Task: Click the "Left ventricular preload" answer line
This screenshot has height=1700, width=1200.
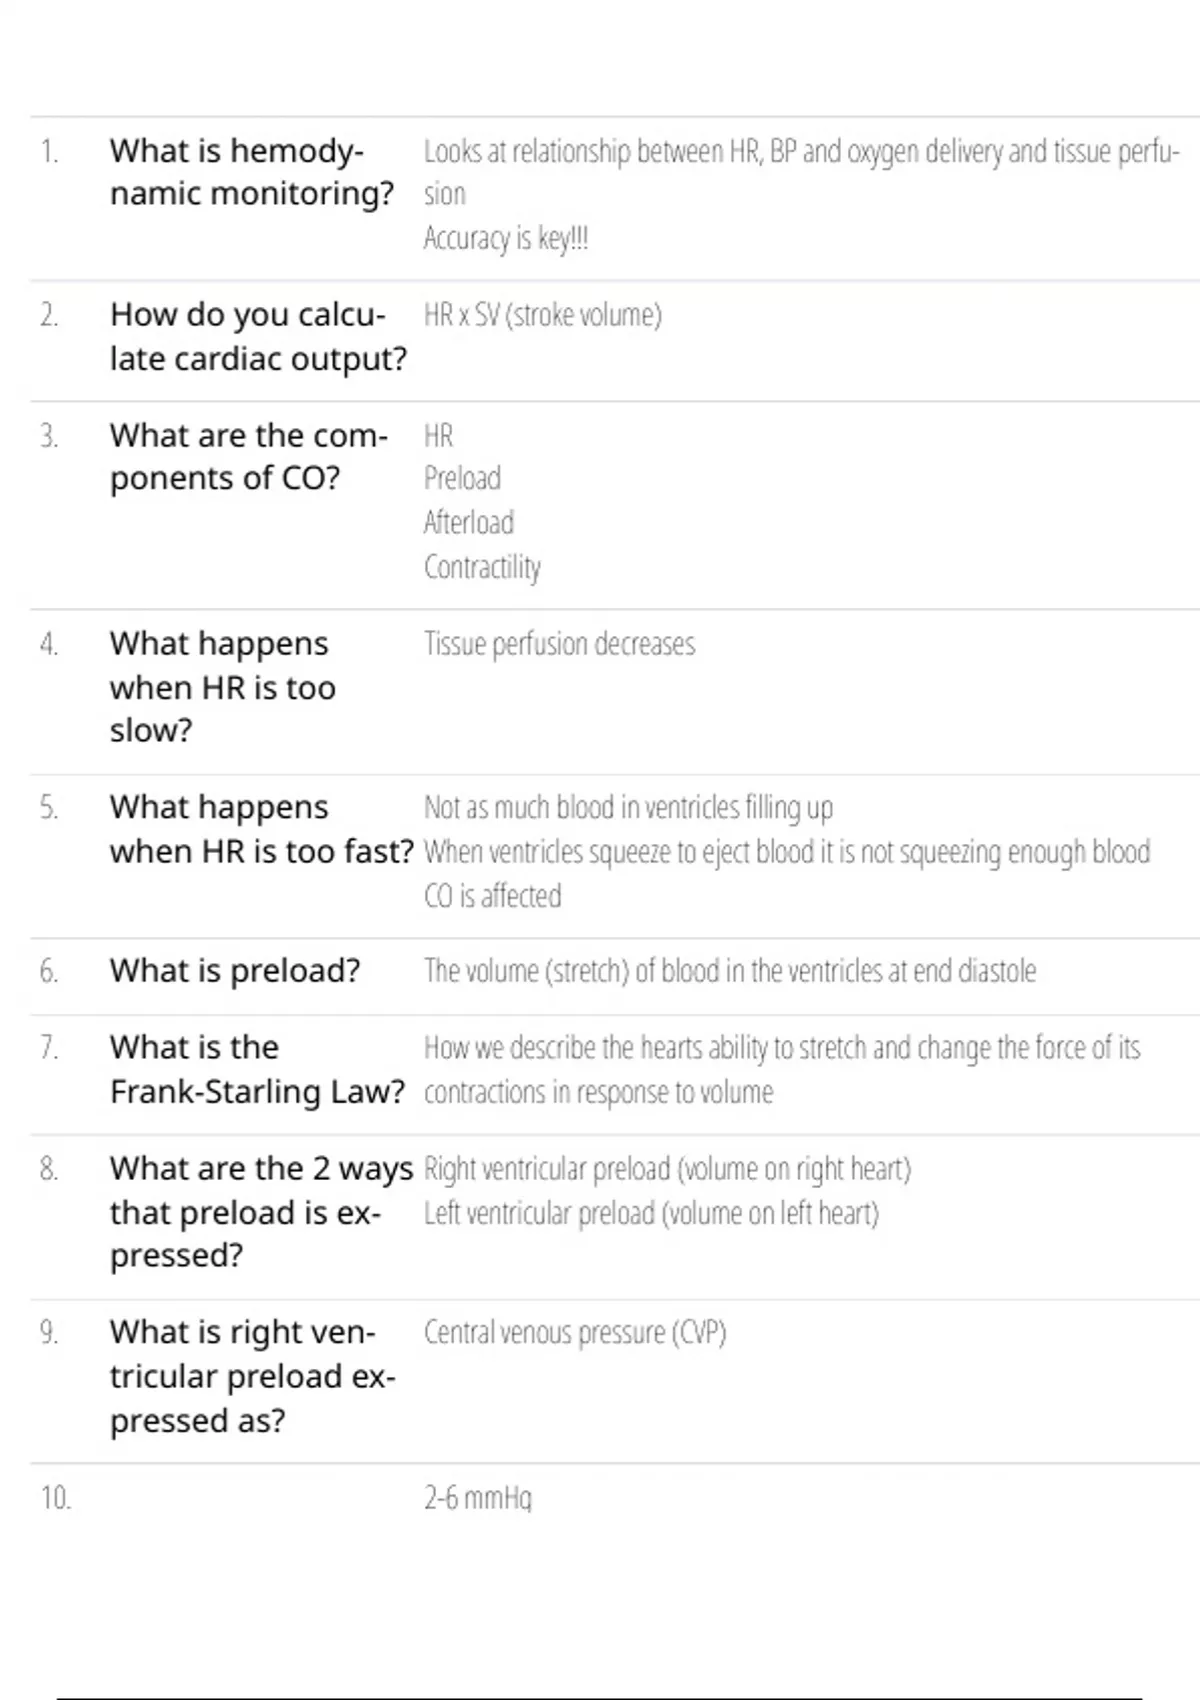Action: (651, 1214)
